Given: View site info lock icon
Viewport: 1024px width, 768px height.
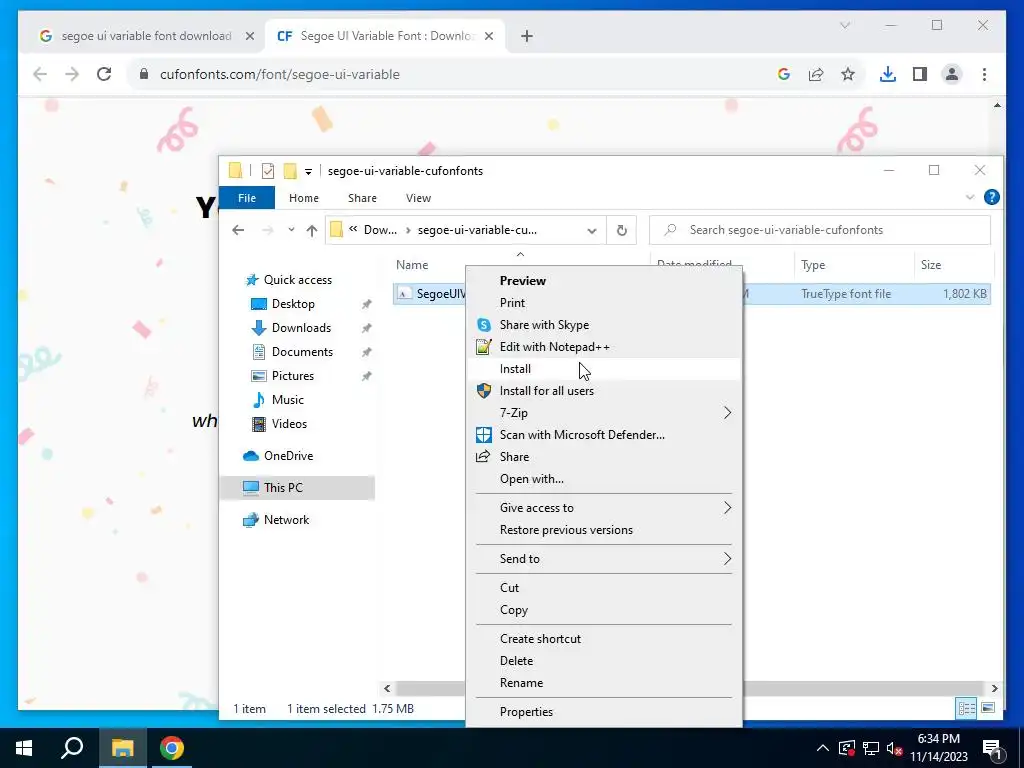Looking at the screenshot, I should [x=144, y=74].
